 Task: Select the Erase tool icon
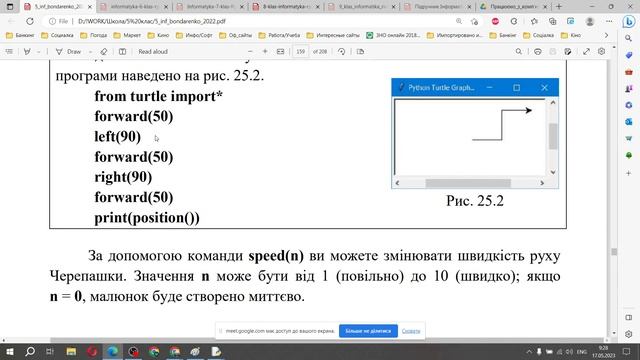pyautogui.click(x=104, y=51)
